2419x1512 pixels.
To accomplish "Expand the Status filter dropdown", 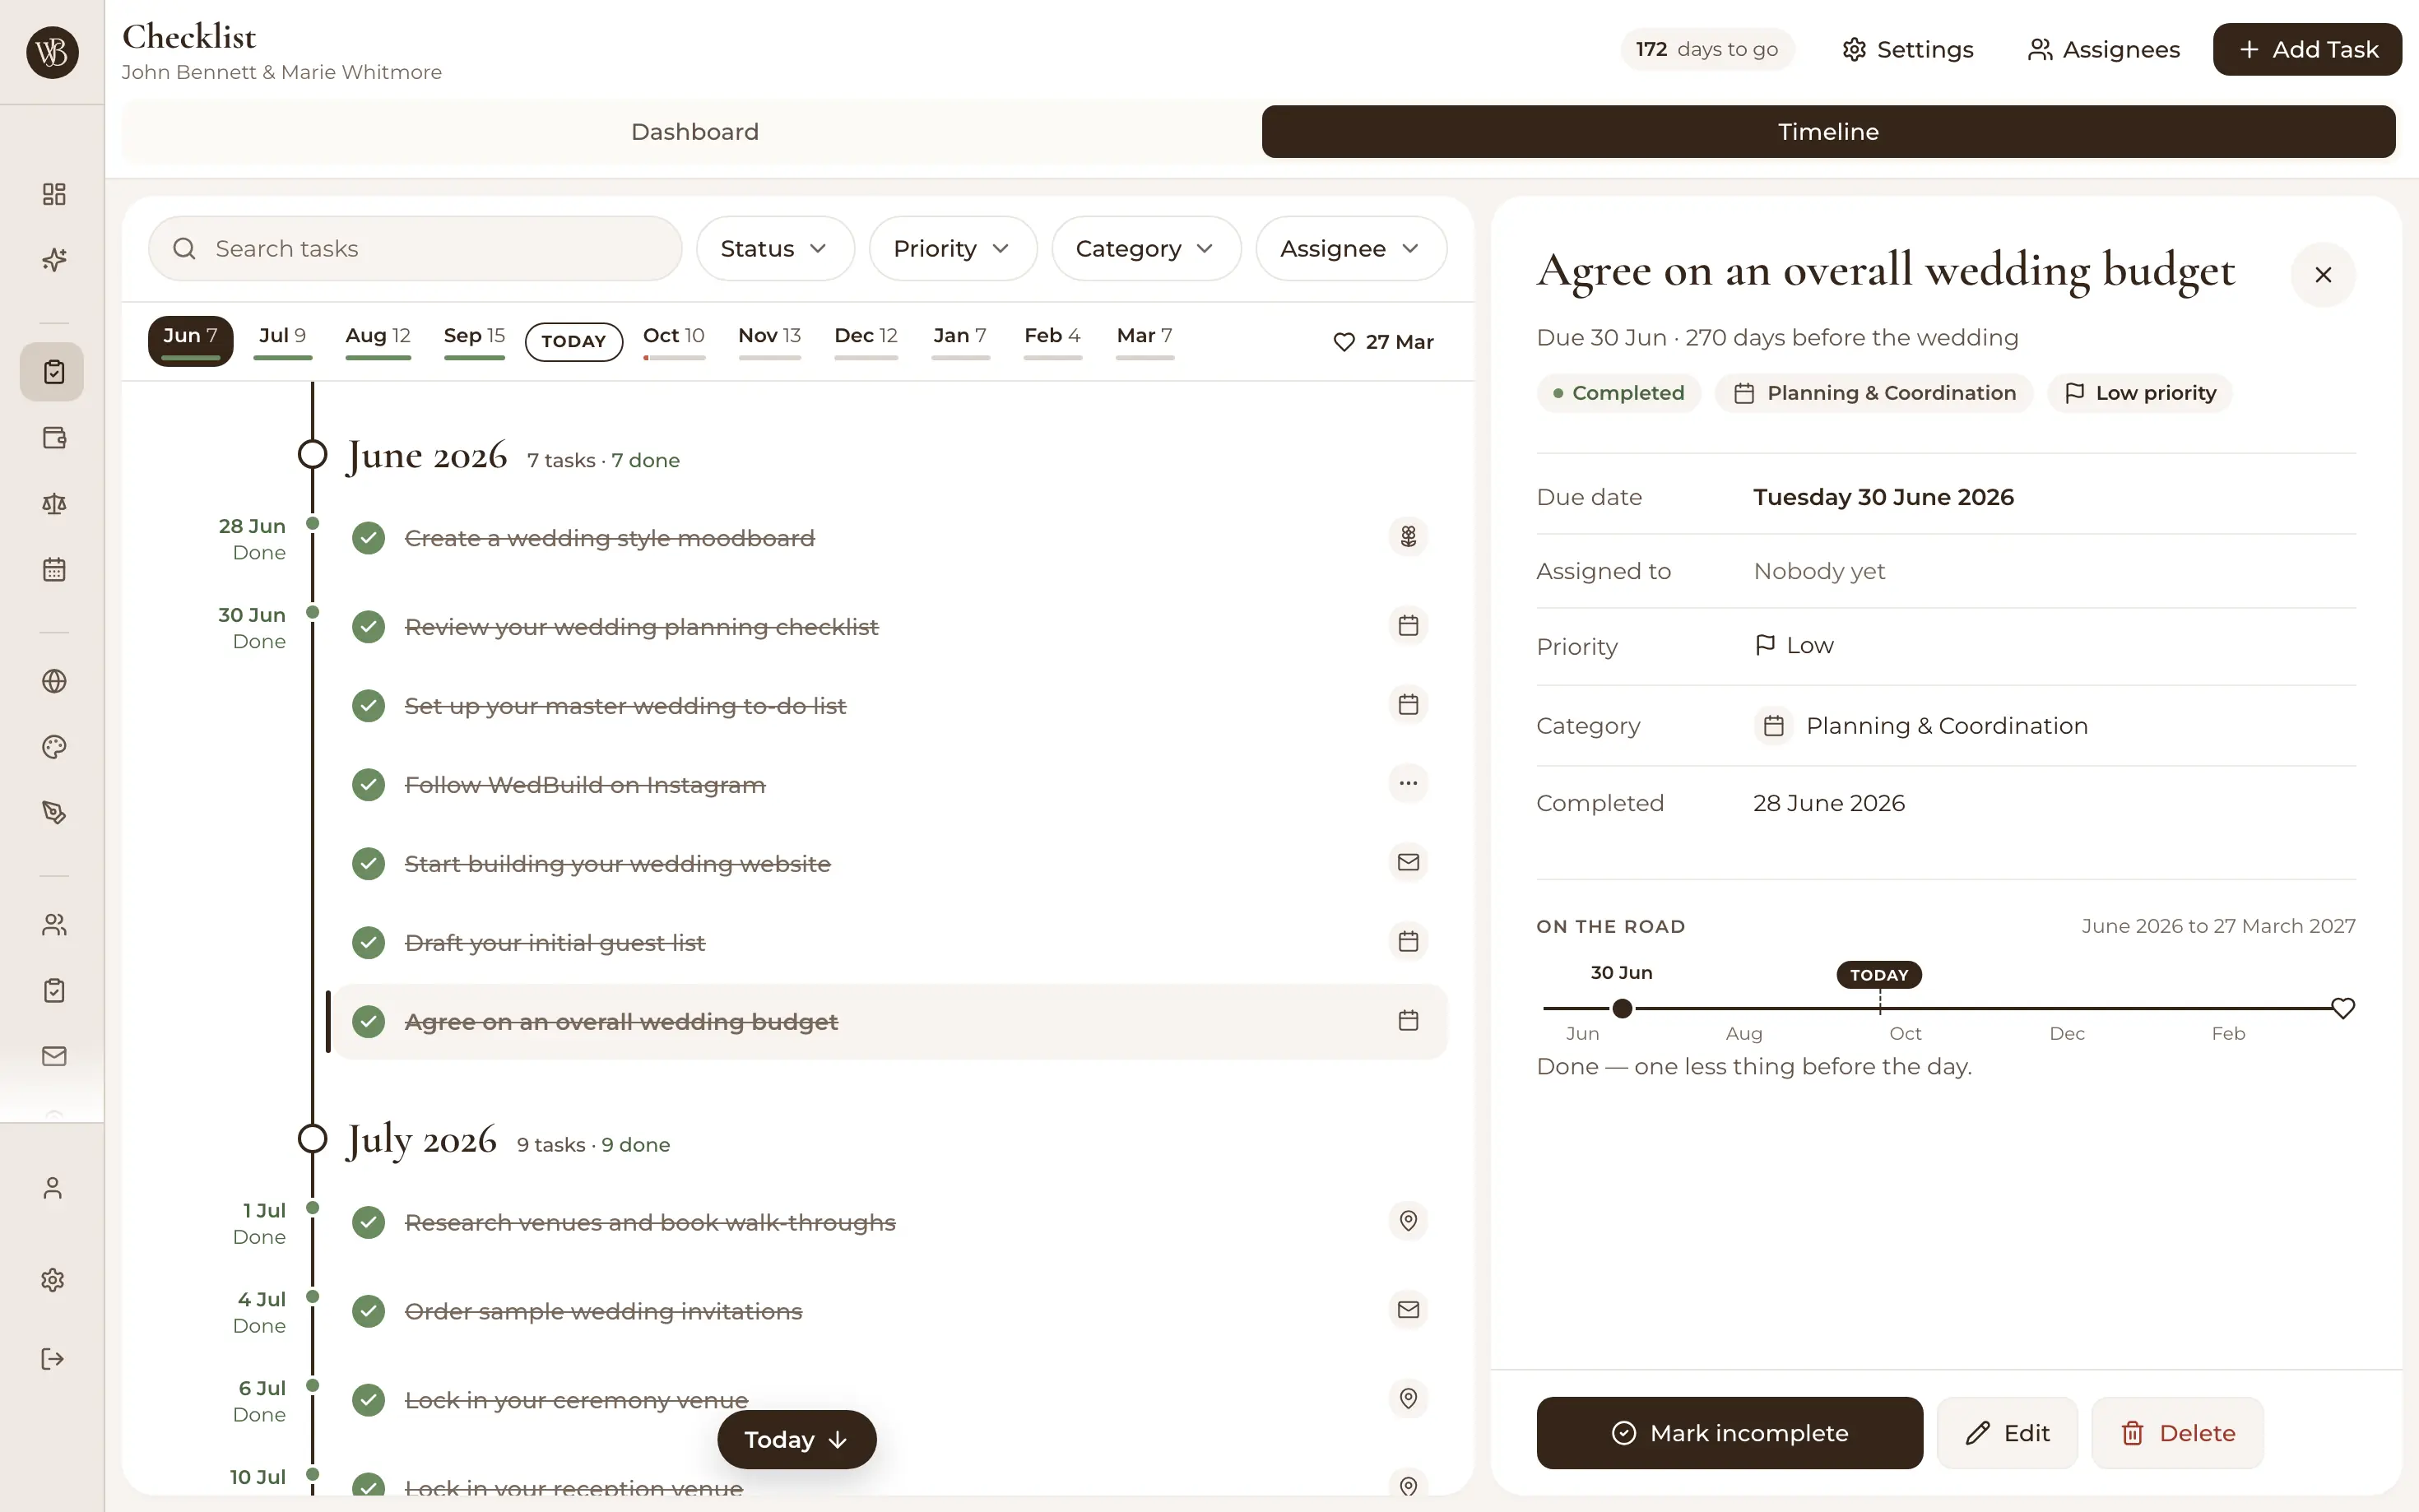I will click(775, 249).
